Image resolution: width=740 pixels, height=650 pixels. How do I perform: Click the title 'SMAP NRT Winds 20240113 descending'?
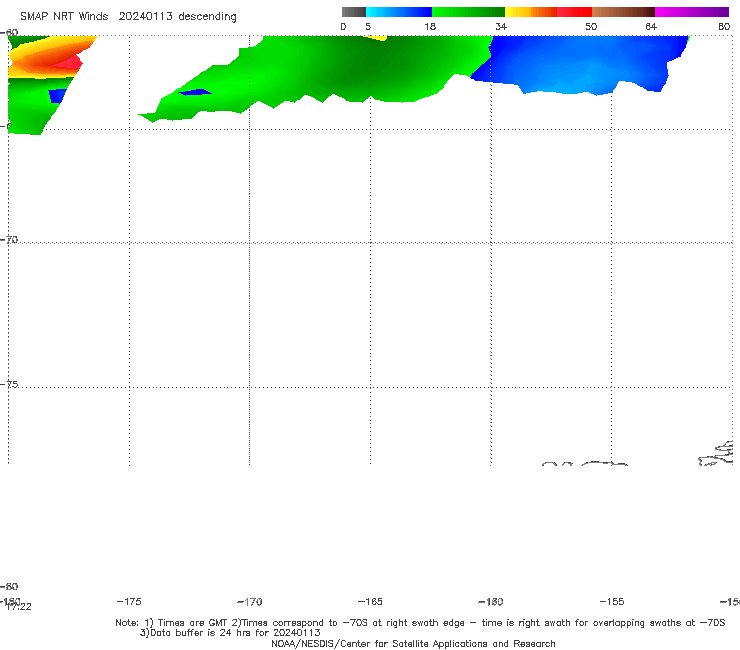click(128, 16)
